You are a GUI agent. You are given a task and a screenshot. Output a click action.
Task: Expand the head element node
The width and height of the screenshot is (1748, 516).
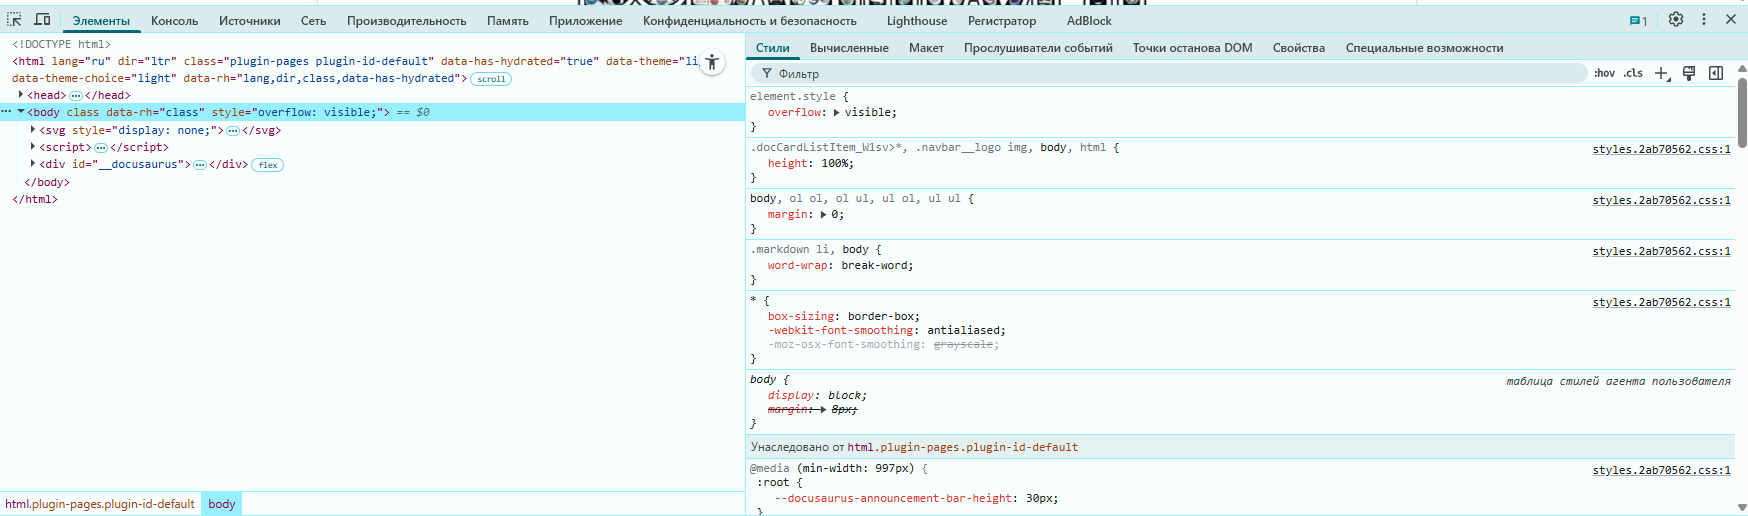(21, 95)
